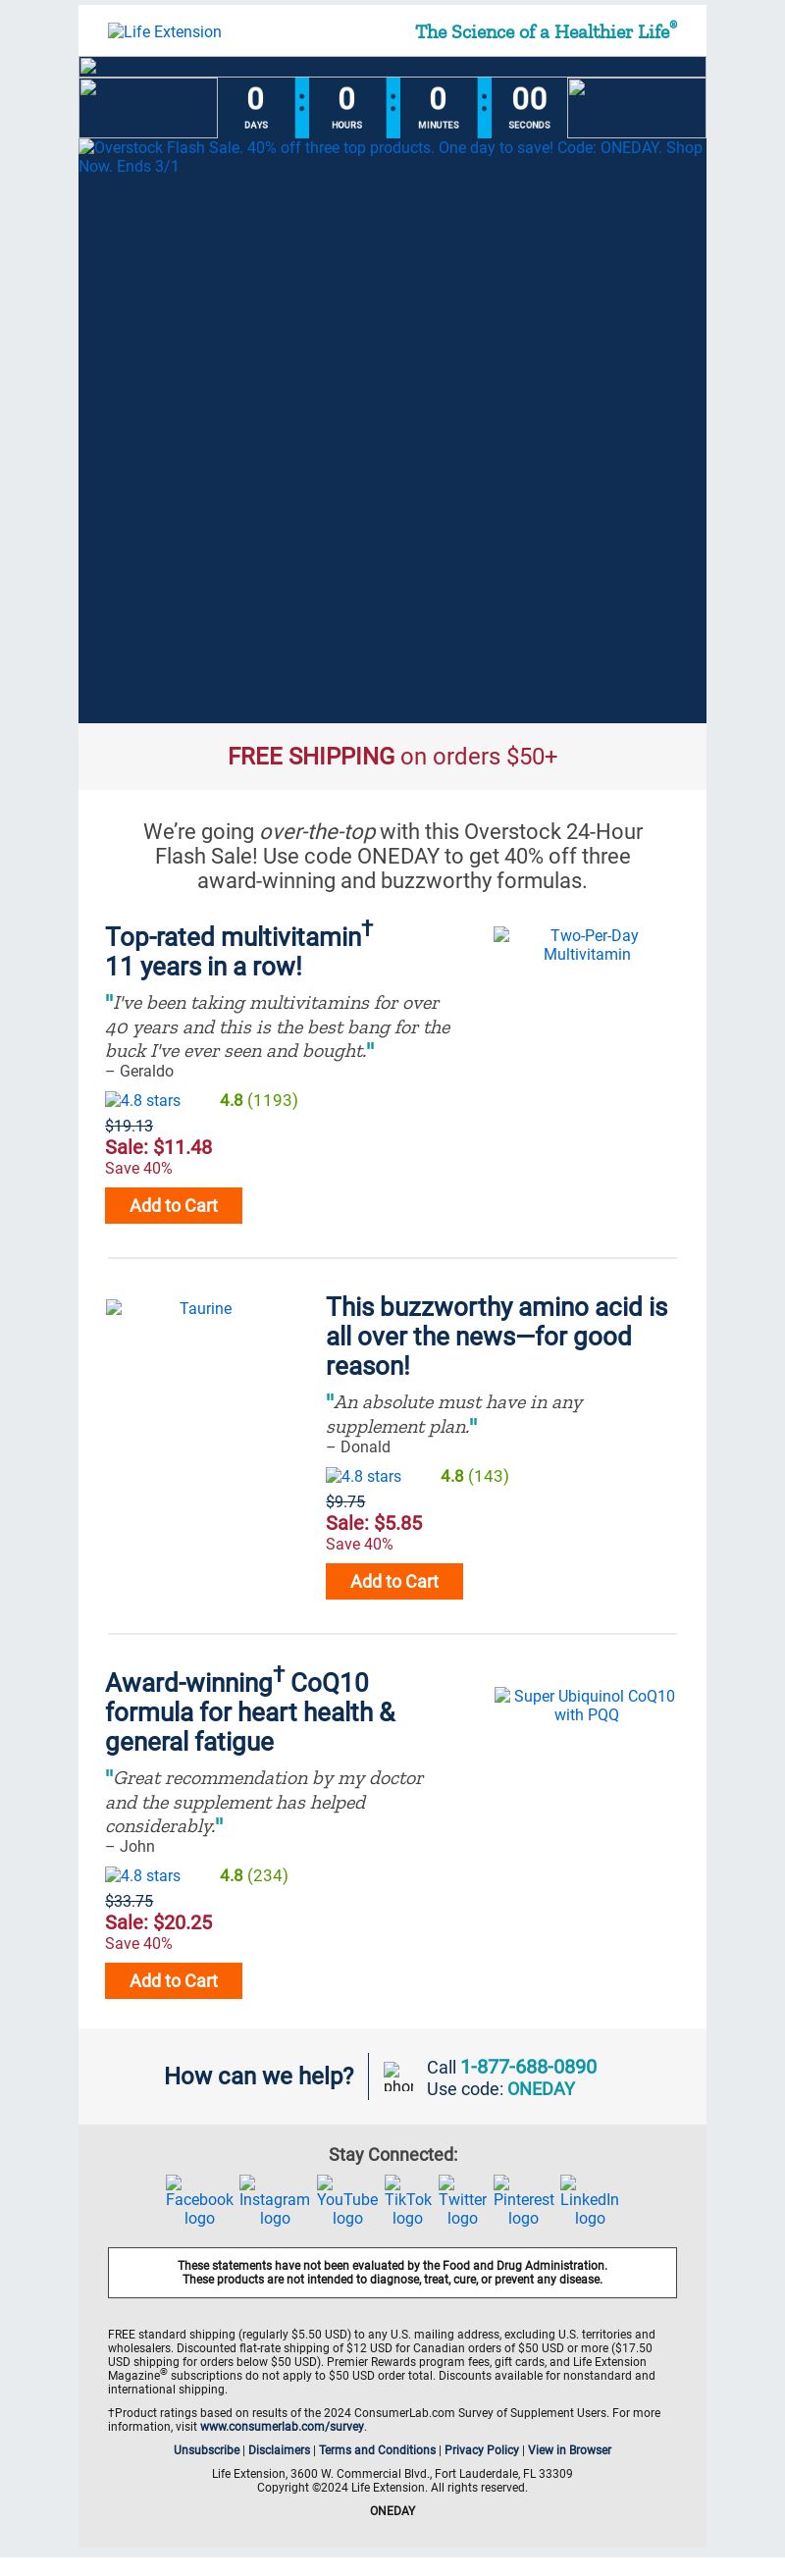Screen dimensions: 785x2576
Task: Add the Two-Per-Day multivitamin to cart
Action: [174, 1205]
